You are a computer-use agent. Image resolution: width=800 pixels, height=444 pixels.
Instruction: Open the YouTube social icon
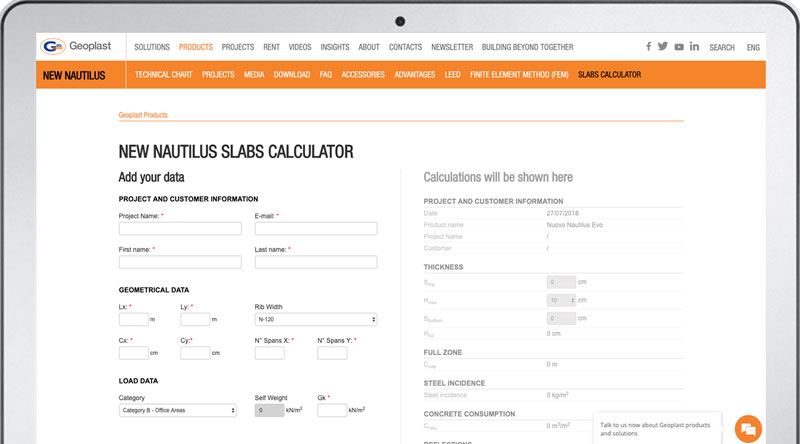[679, 47]
